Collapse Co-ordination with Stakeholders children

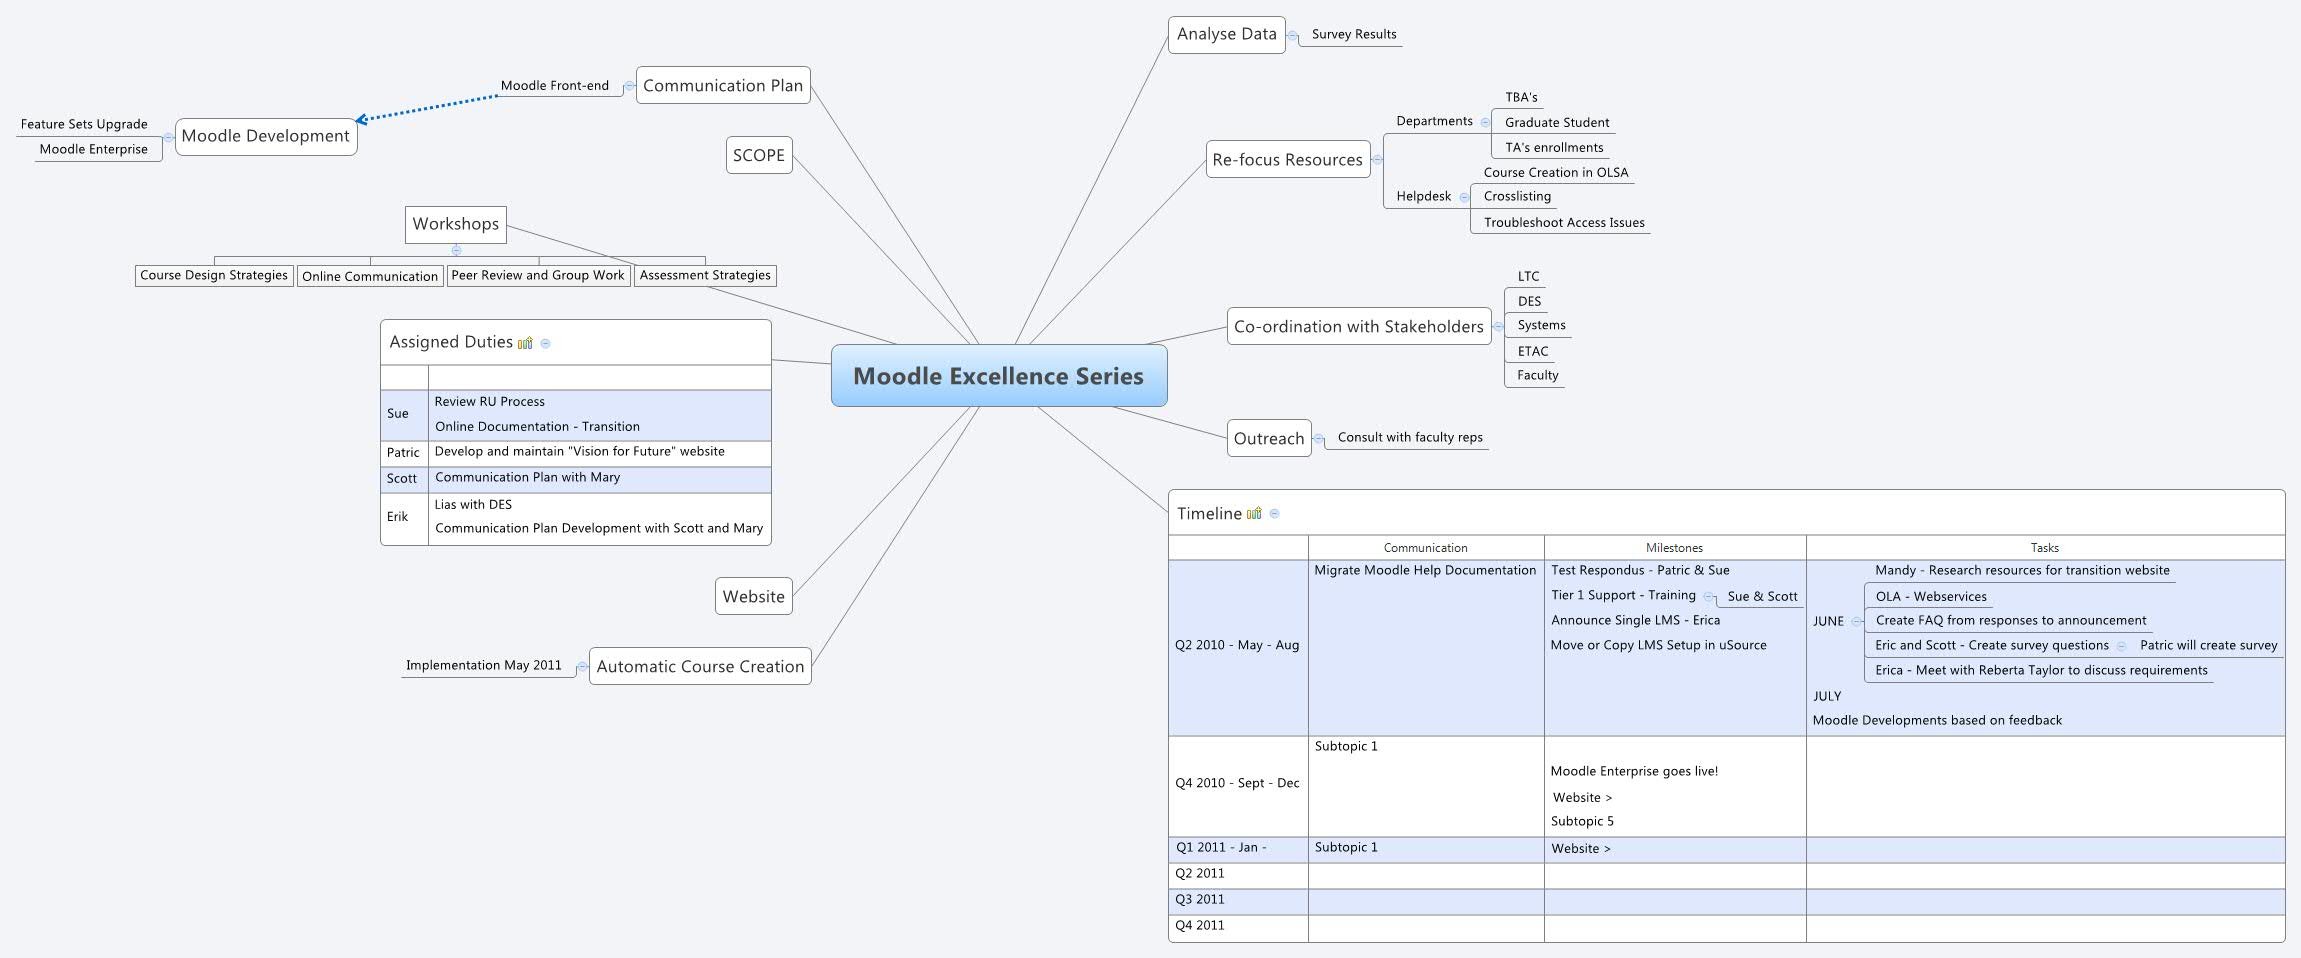[1499, 326]
